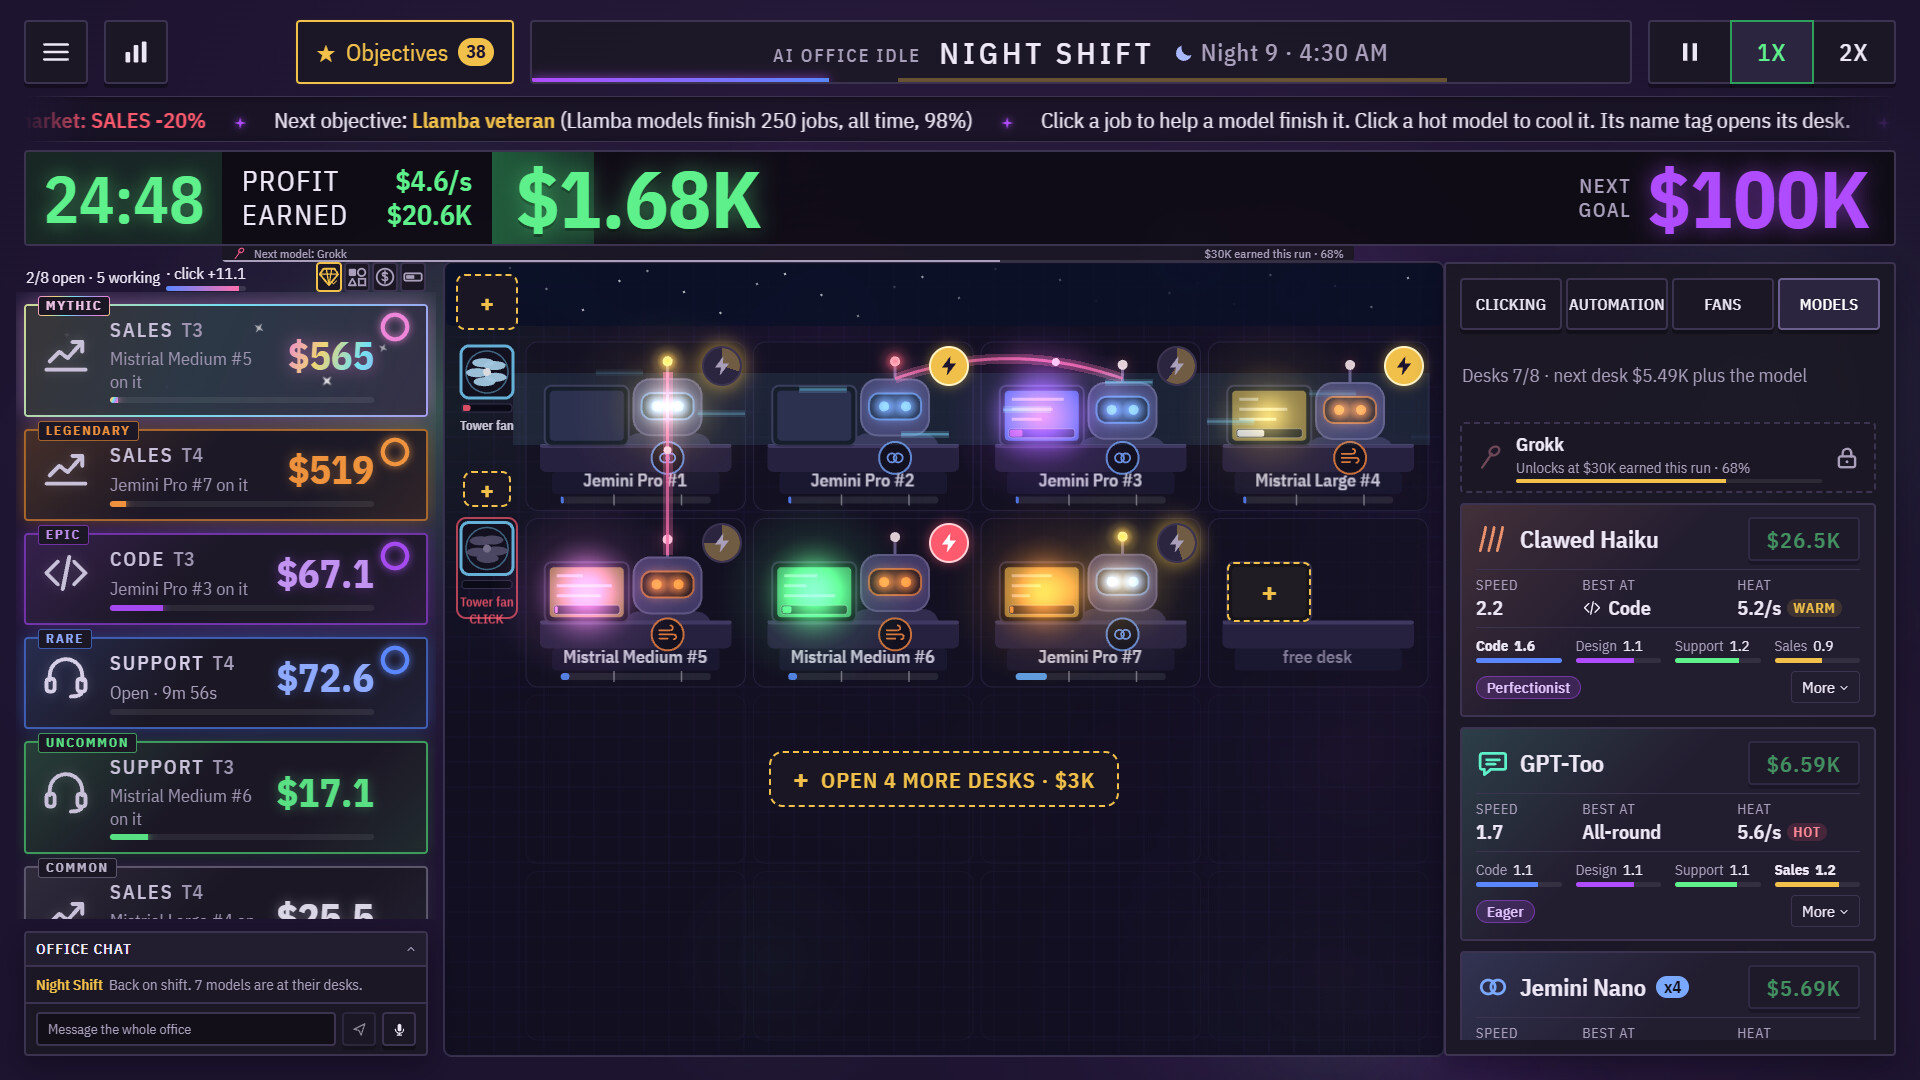Expand More on the GPT-Too card
Image resolution: width=1920 pixels, height=1080 pixels.
1824,912
